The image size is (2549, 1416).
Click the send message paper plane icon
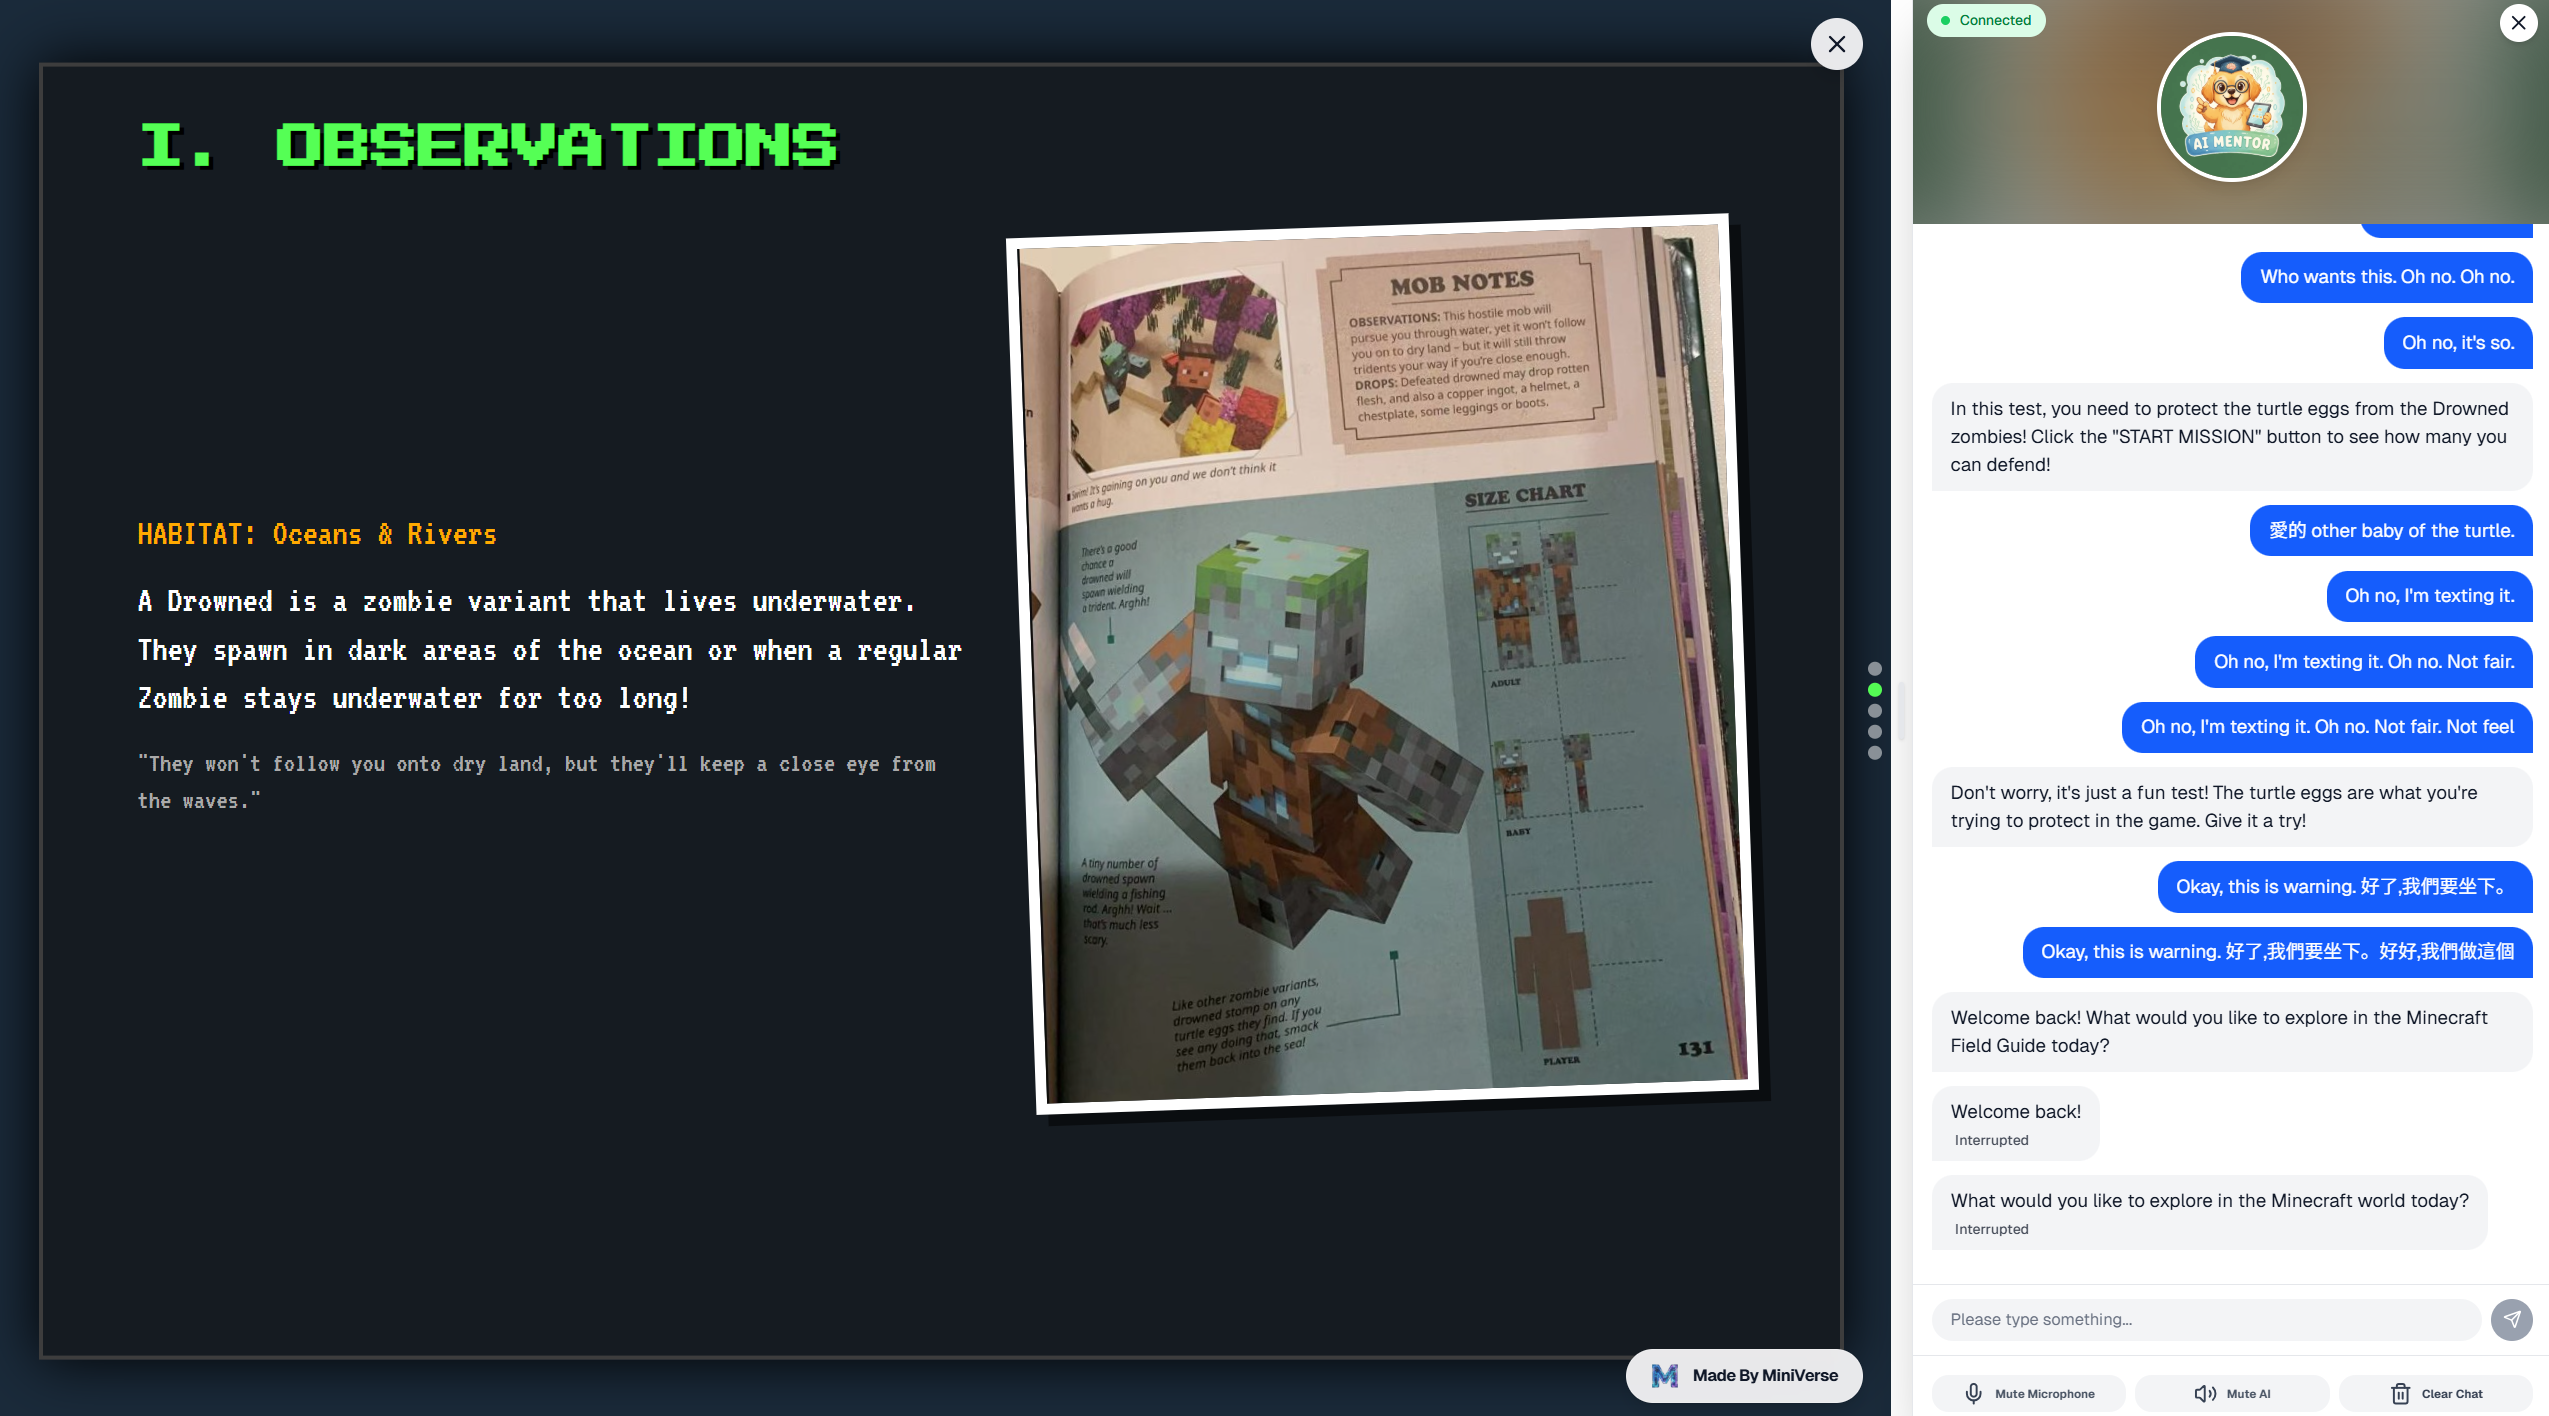click(x=2511, y=1319)
